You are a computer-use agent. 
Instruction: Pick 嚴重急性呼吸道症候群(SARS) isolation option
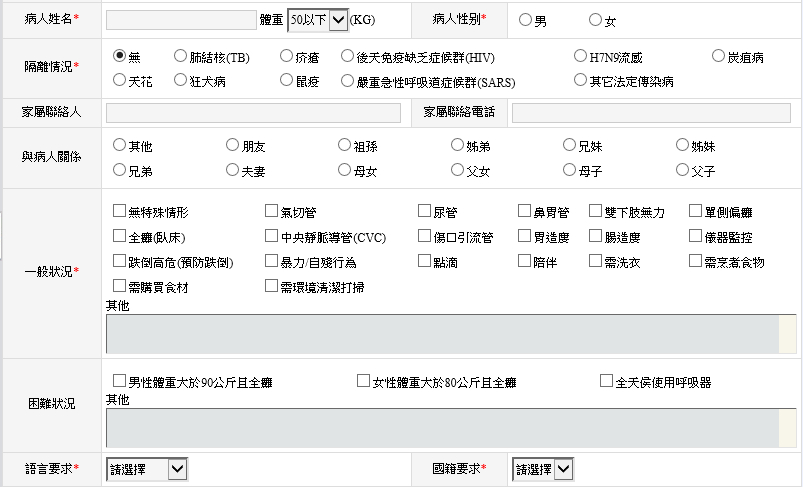(x=347, y=80)
